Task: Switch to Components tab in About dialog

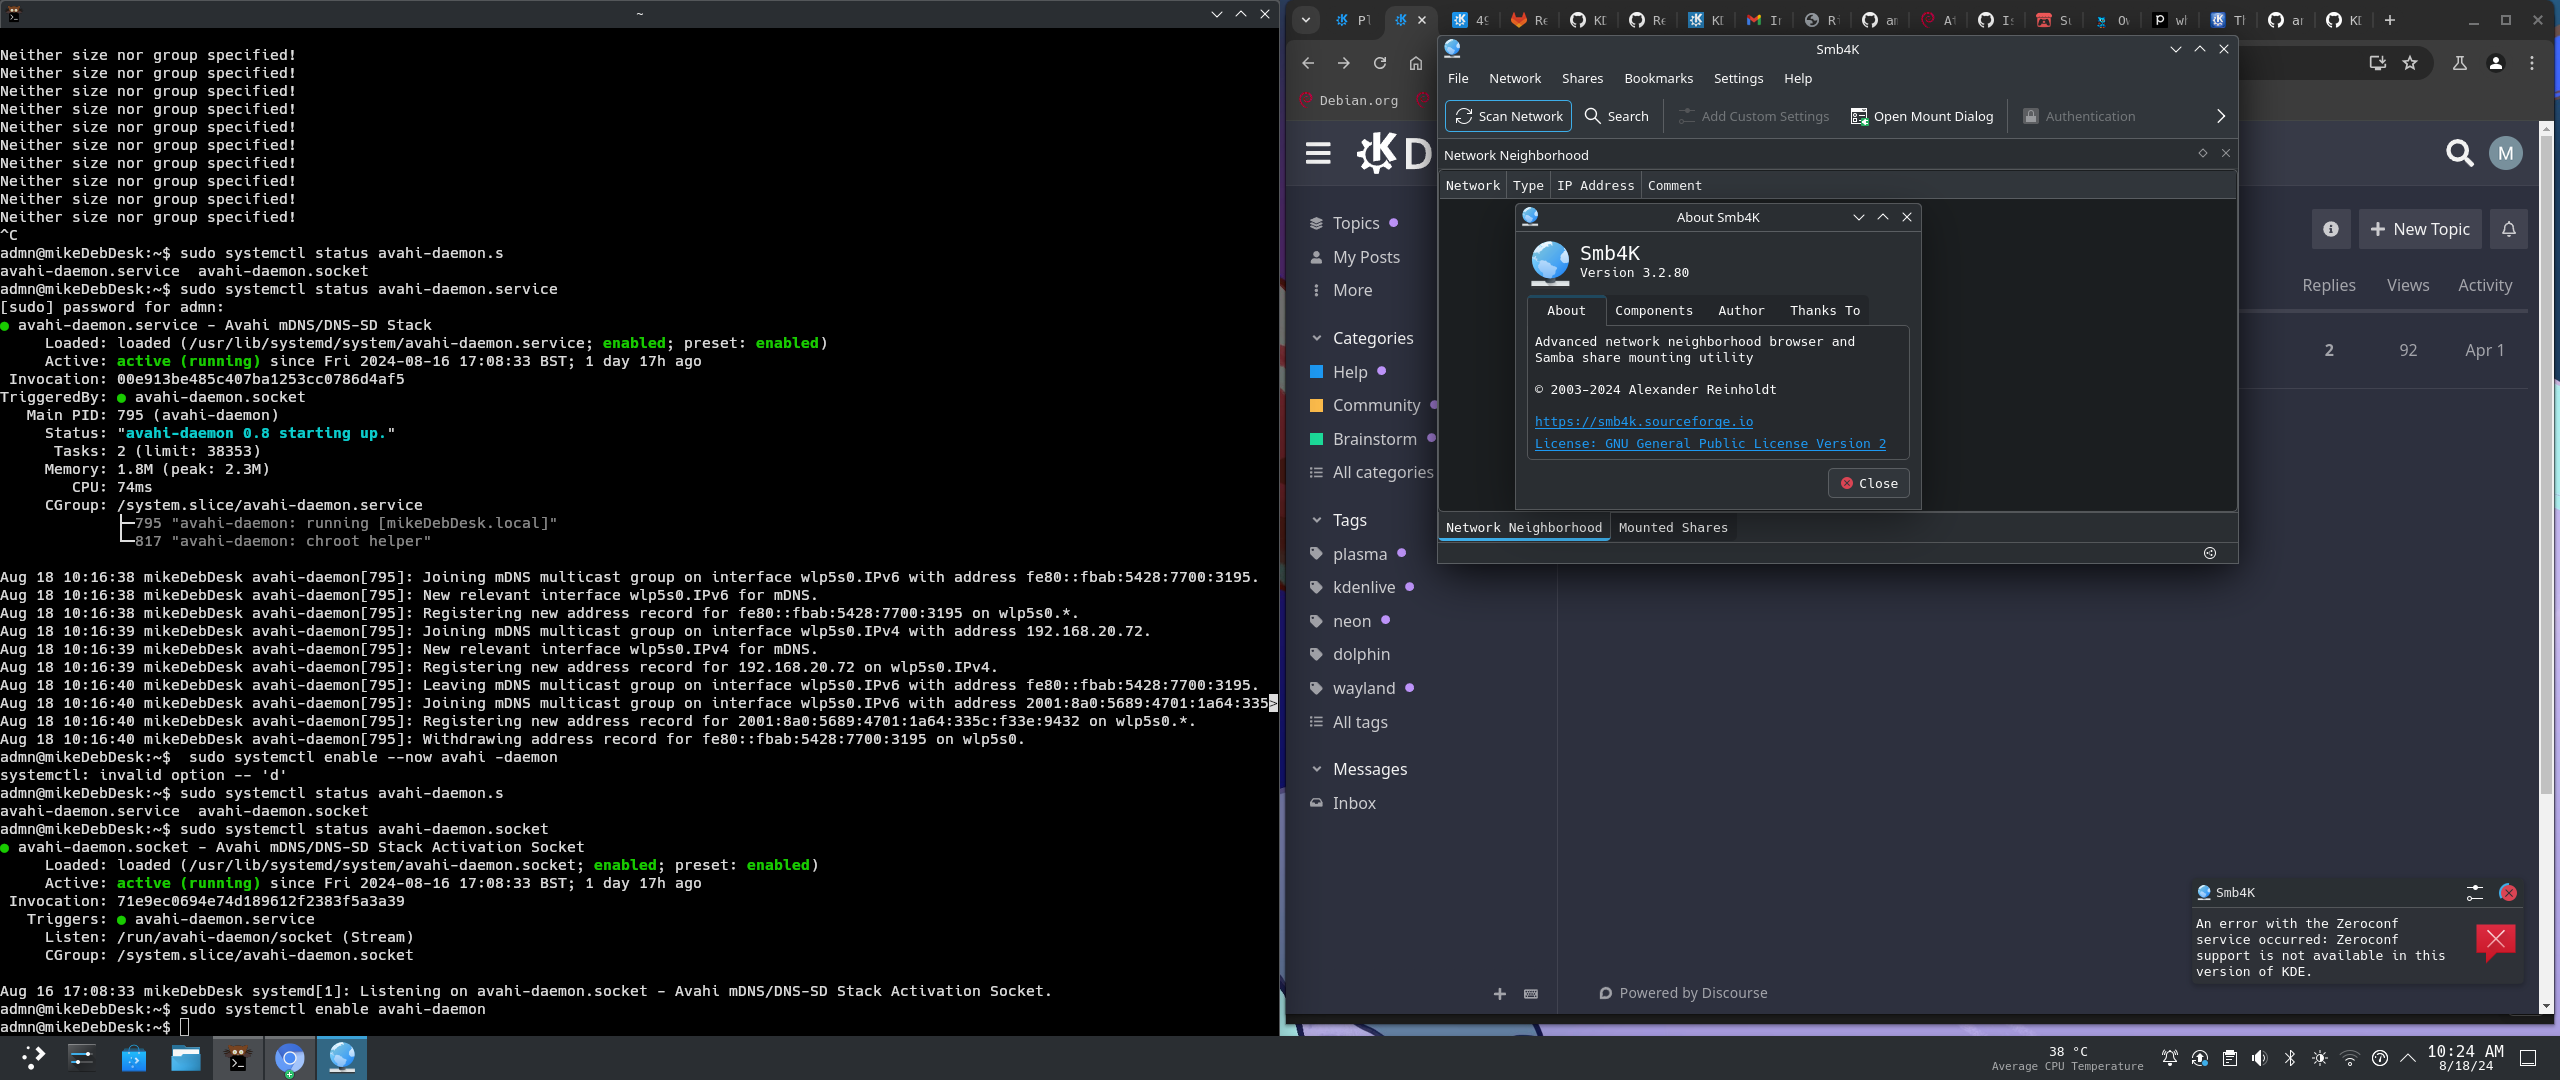Action: pyautogui.click(x=1653, y=311)
